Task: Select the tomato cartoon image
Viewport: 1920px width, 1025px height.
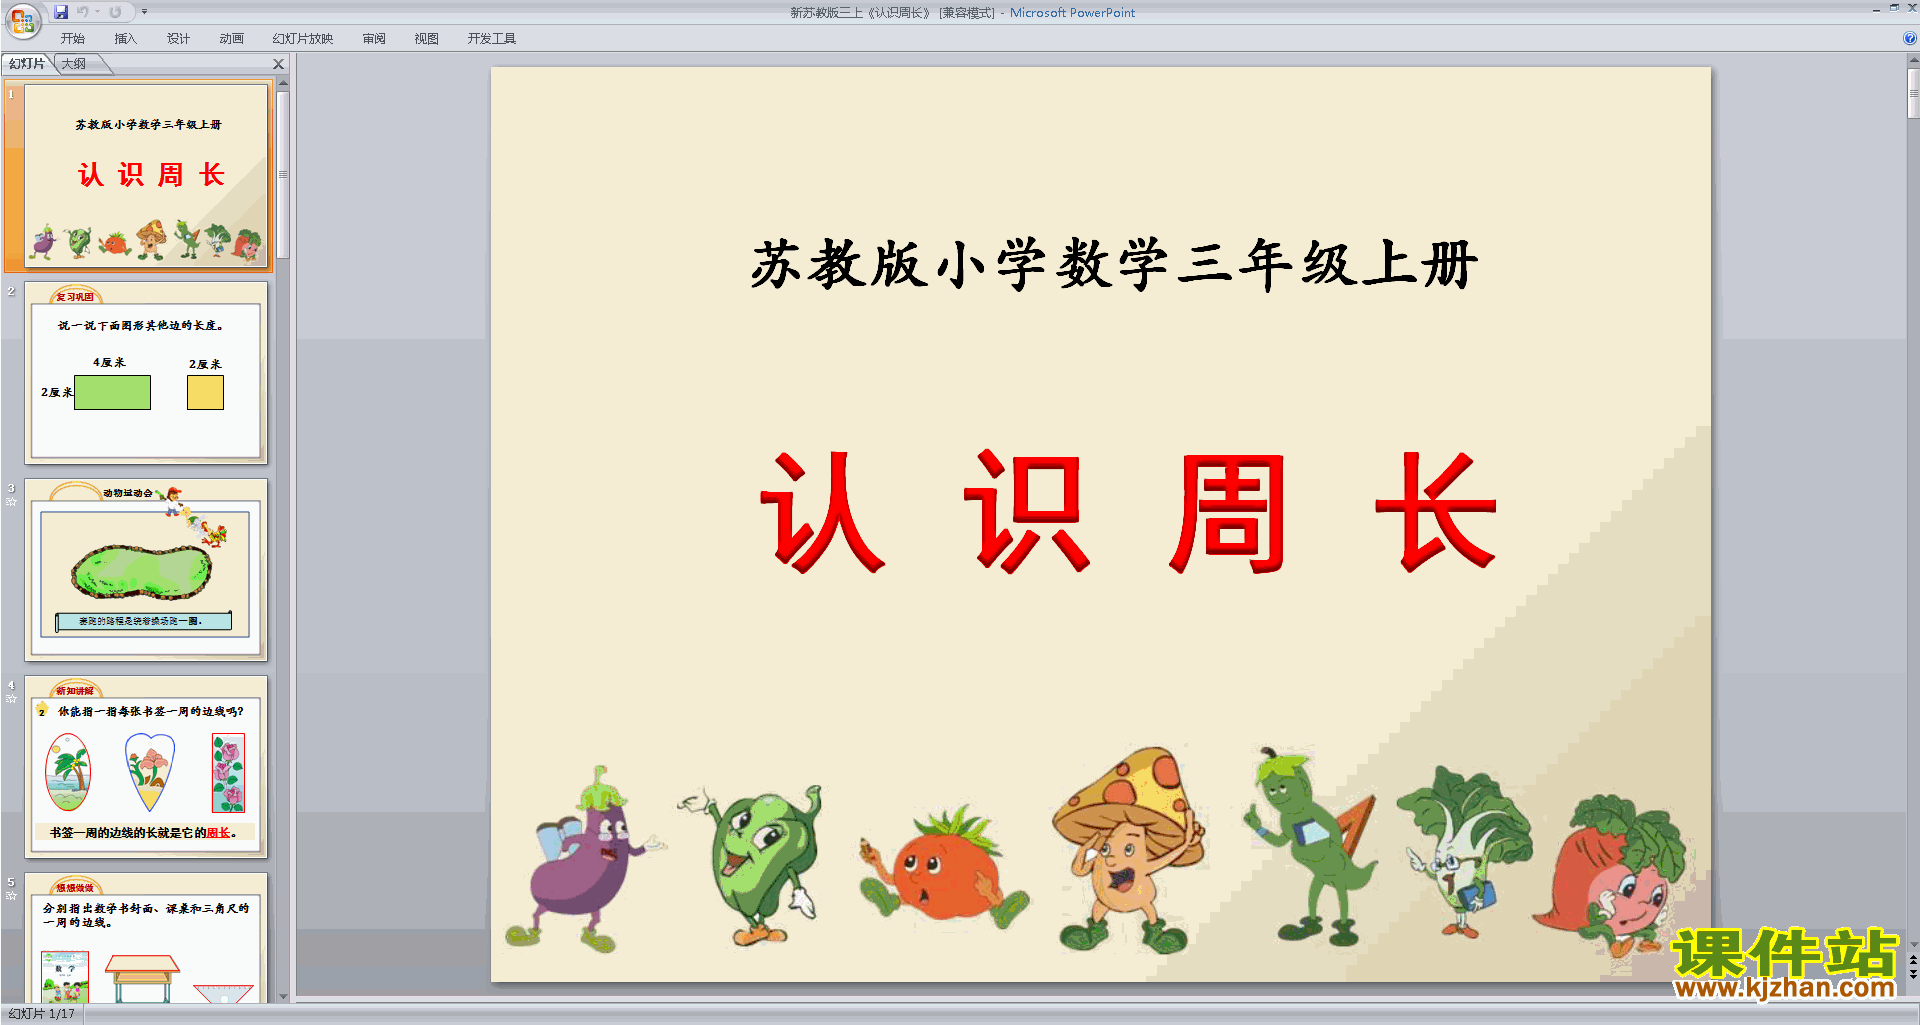Action: (942, 866)
